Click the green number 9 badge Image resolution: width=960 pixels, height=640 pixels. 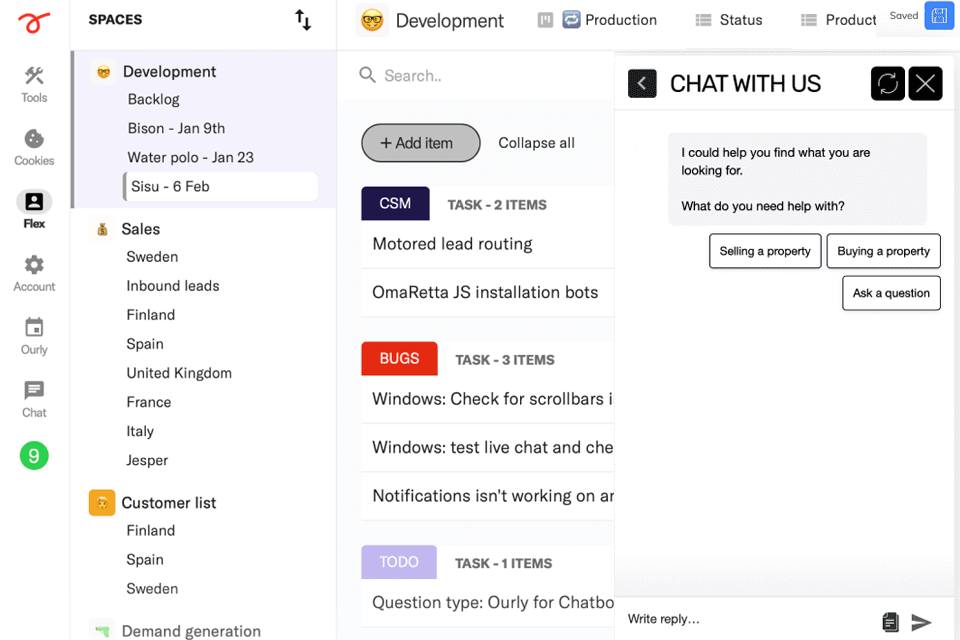click(34, 456)
